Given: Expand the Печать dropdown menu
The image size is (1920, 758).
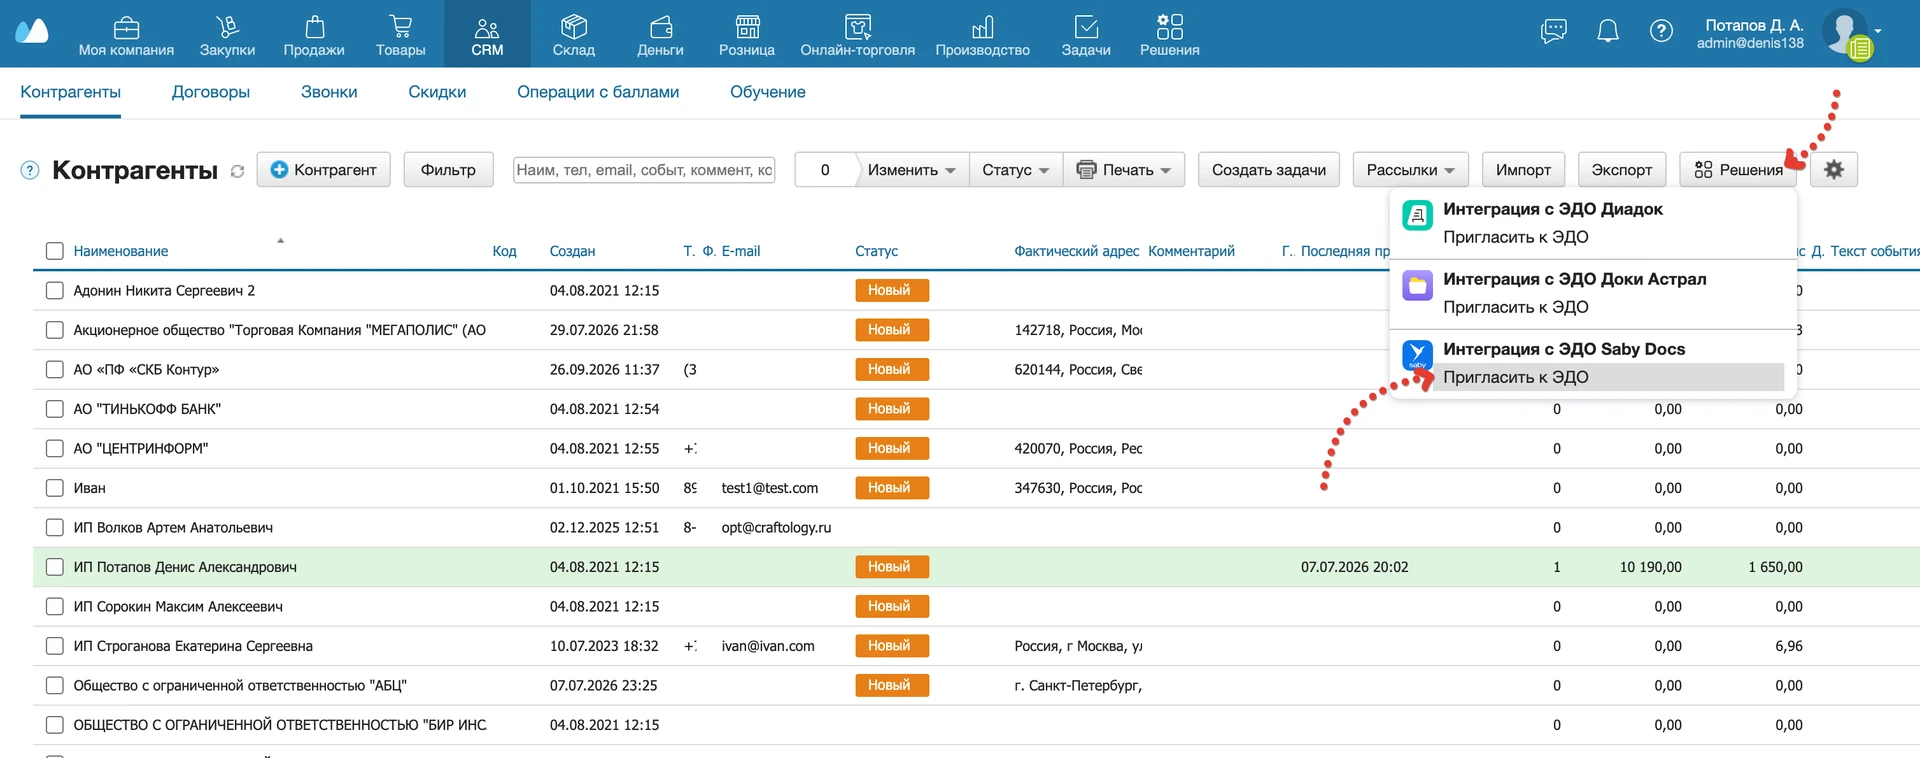Looking at the screenshot, I should pyautogui.click(x=1124, y=170).
